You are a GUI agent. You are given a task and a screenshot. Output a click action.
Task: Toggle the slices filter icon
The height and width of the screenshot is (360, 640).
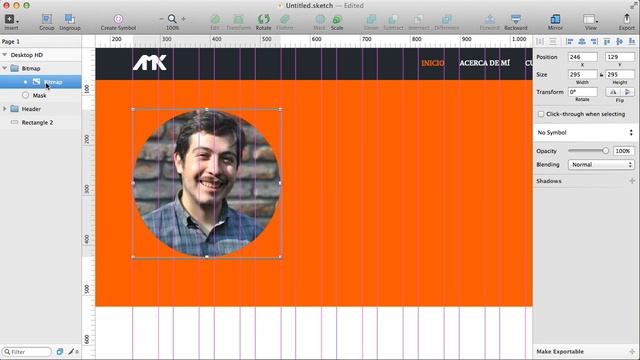click(x=60, y=351)
